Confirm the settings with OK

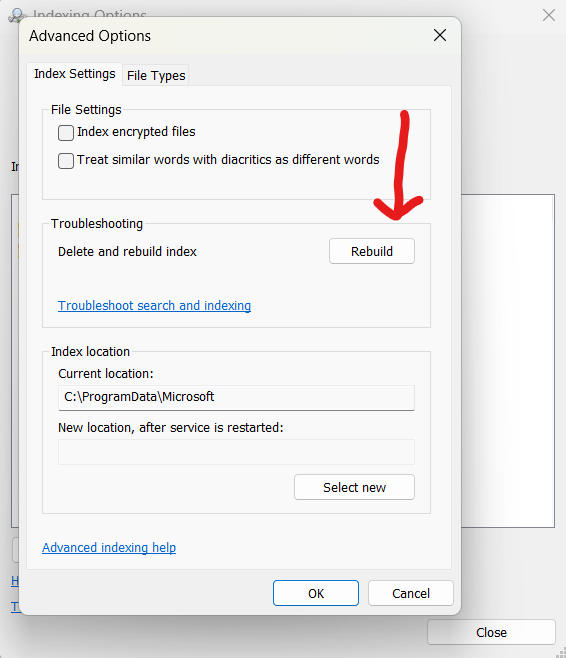316,593
